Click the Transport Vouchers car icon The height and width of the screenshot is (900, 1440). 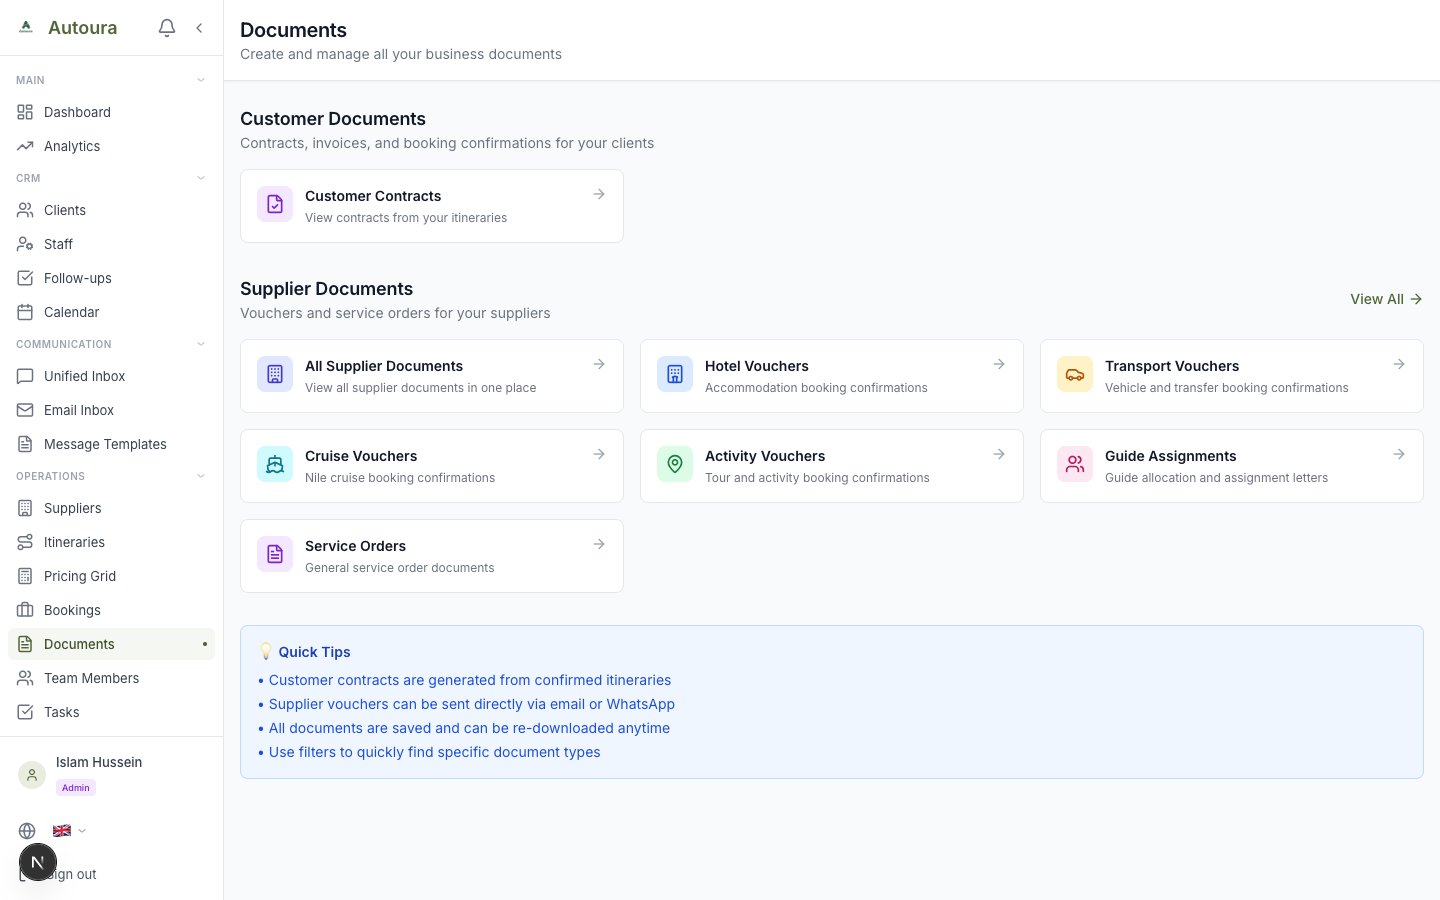coord(1075,374)
